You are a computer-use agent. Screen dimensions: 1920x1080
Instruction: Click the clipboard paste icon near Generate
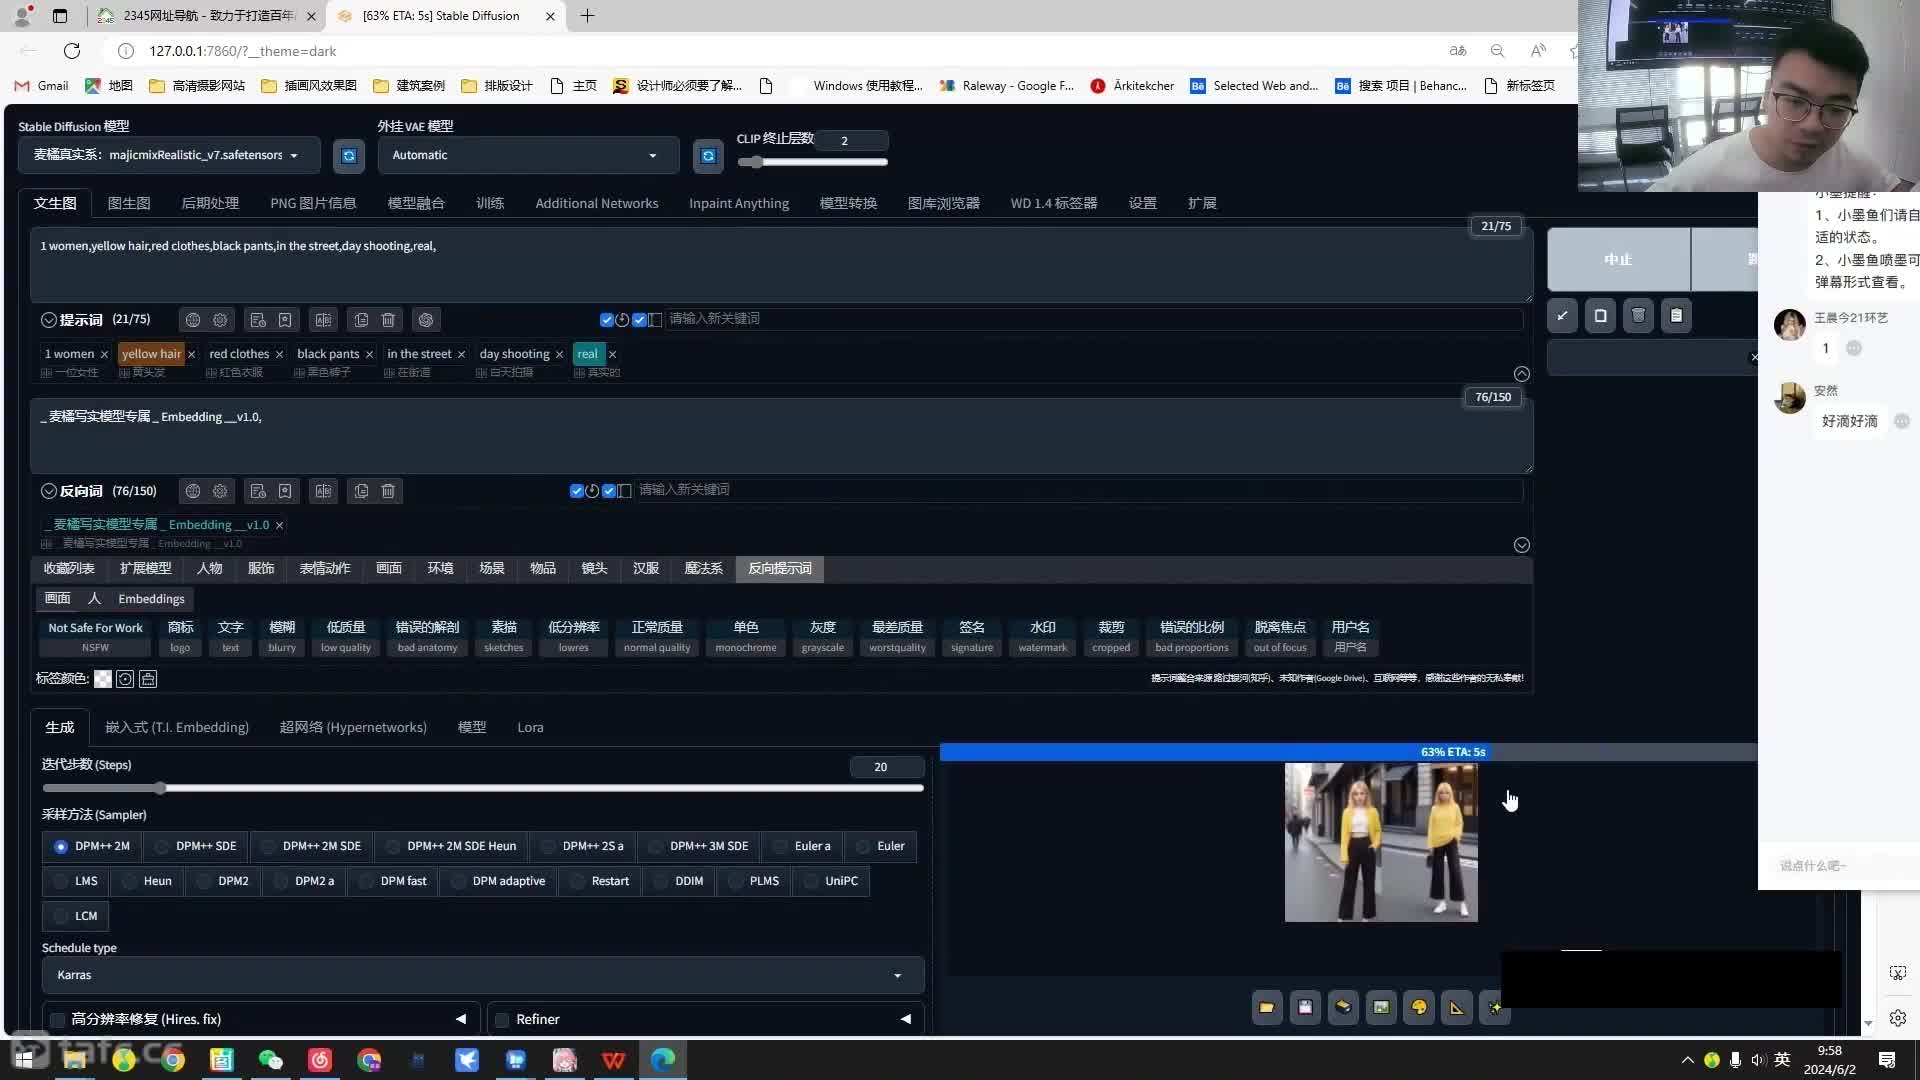tap(1676, 316)
